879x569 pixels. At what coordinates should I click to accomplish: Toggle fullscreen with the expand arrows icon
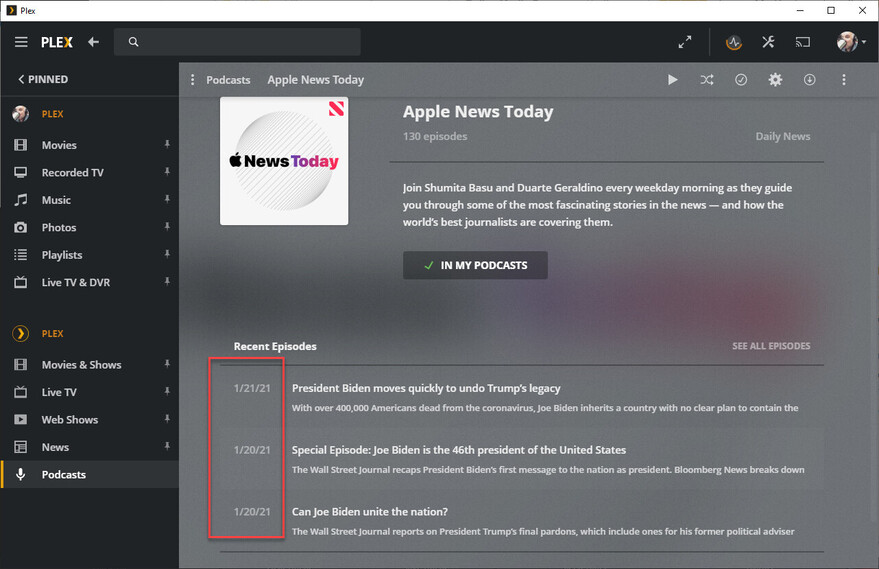(684, 42)
